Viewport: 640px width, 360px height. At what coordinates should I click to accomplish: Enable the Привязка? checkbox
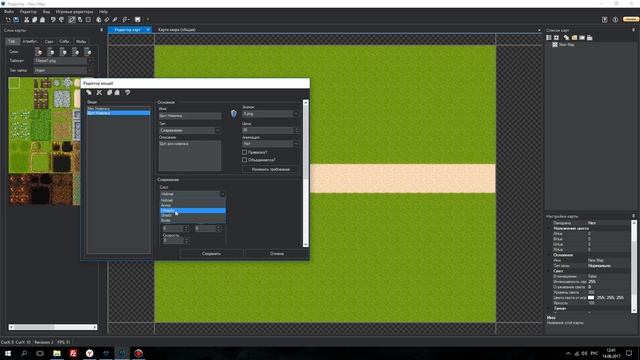point(244,152)
